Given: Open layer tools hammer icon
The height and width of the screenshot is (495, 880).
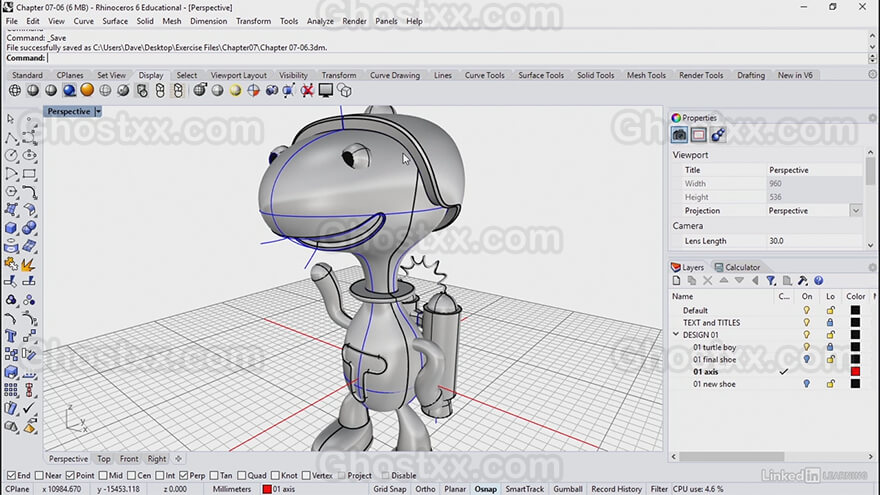Looking at the screenshot, I should pos(803,281).
